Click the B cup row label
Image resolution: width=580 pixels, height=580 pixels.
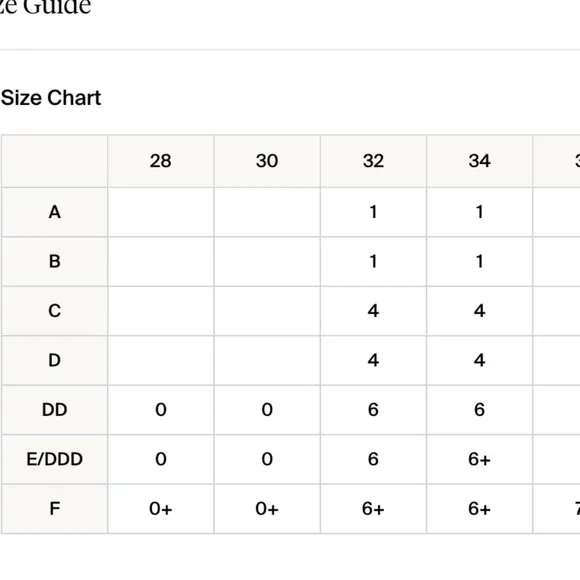click(54, 262)
